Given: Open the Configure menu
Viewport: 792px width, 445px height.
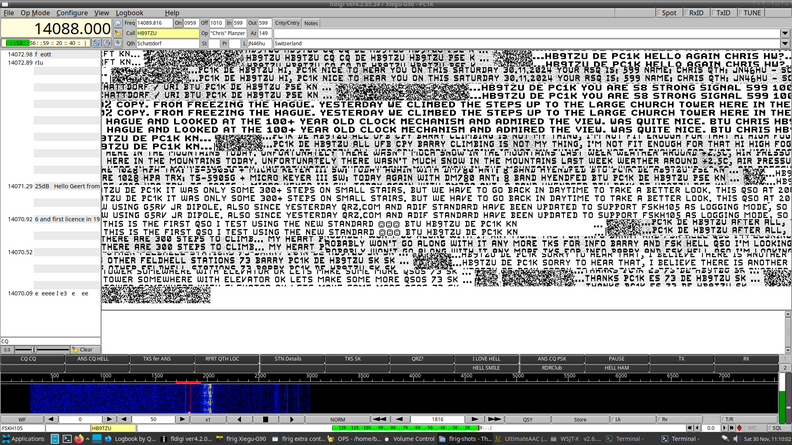Looking at the screenshot, I should pyautogui.click(x=72, y=13).
